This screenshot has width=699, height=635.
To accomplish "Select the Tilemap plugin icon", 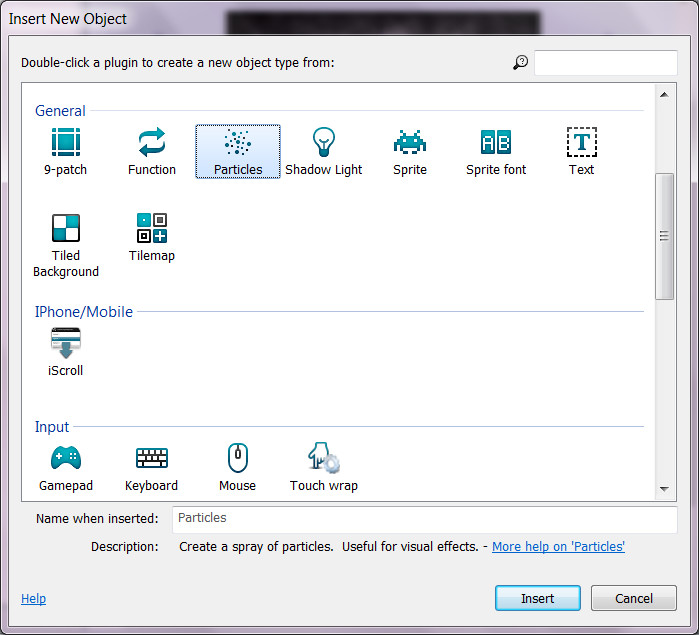I will [x=152, y=228].
